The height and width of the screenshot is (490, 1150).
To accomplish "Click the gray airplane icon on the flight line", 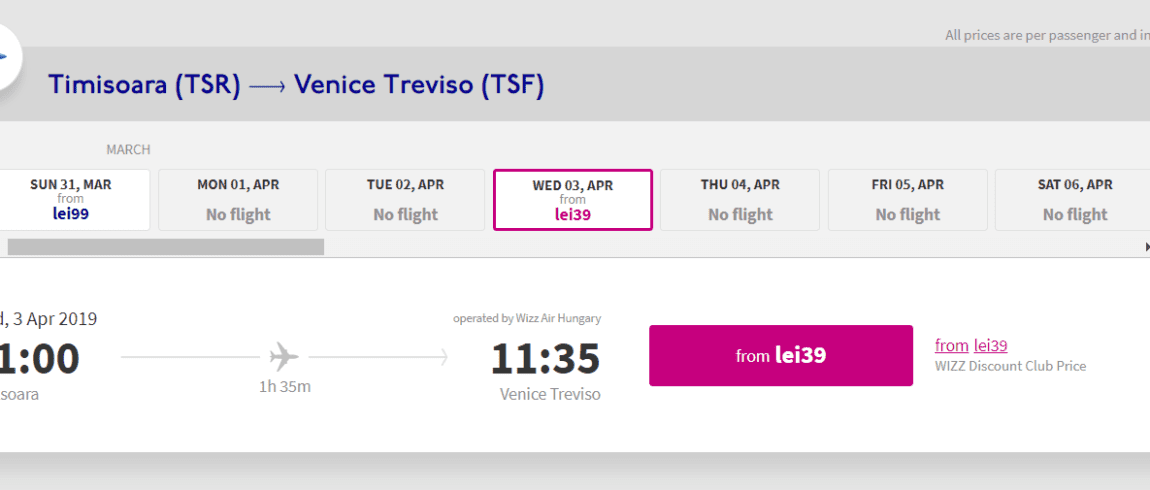I will [284, 357].
